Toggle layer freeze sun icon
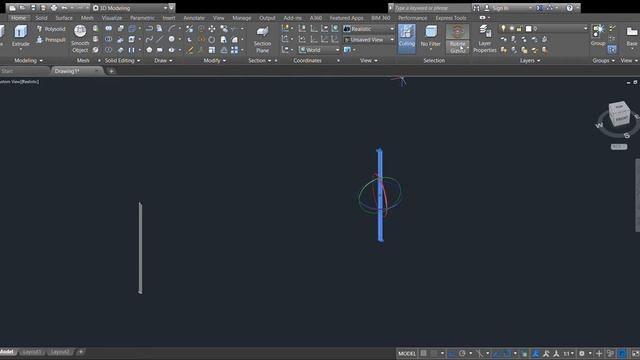640x360 pixels. 511,28
